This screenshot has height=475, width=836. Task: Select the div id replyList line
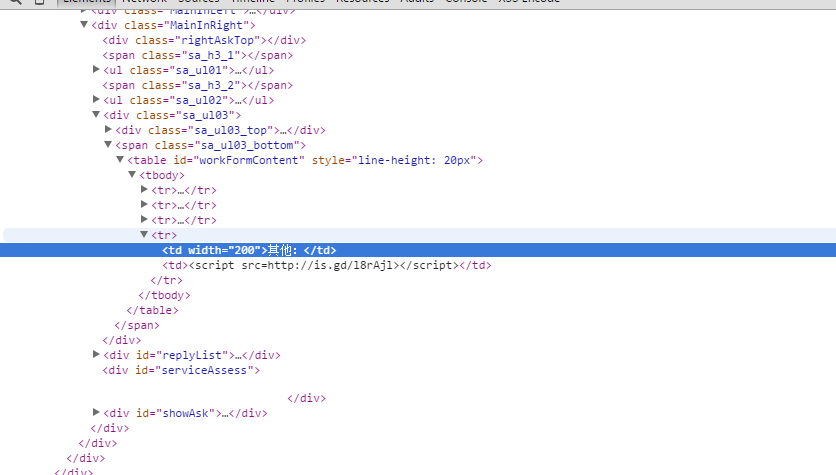192,355
